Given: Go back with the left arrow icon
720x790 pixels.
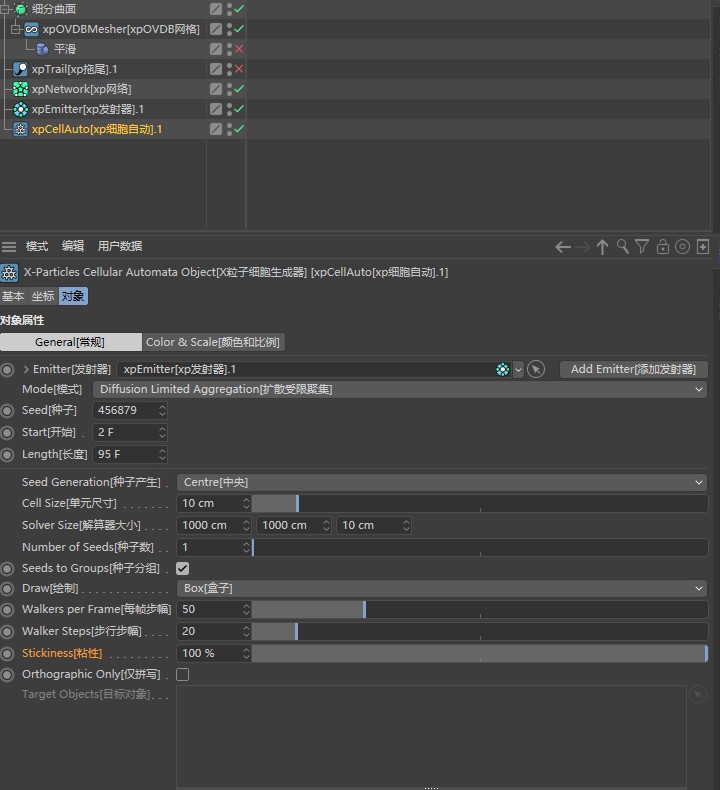Looking at the screenshot, I should pyautogui.click(x=563, y=247).
